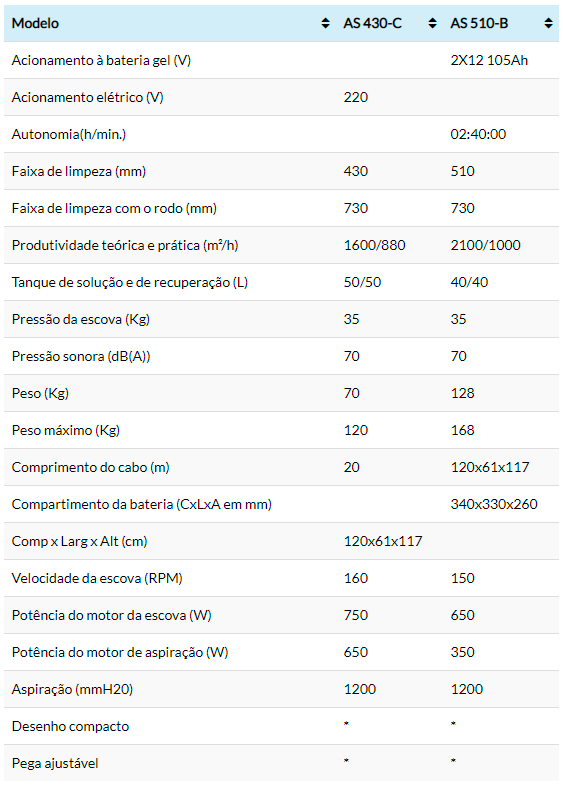The width and height of the screenshot is (563, 791).
Task: Click the 2100/1000 productivity value
Action: pos(485,245)
